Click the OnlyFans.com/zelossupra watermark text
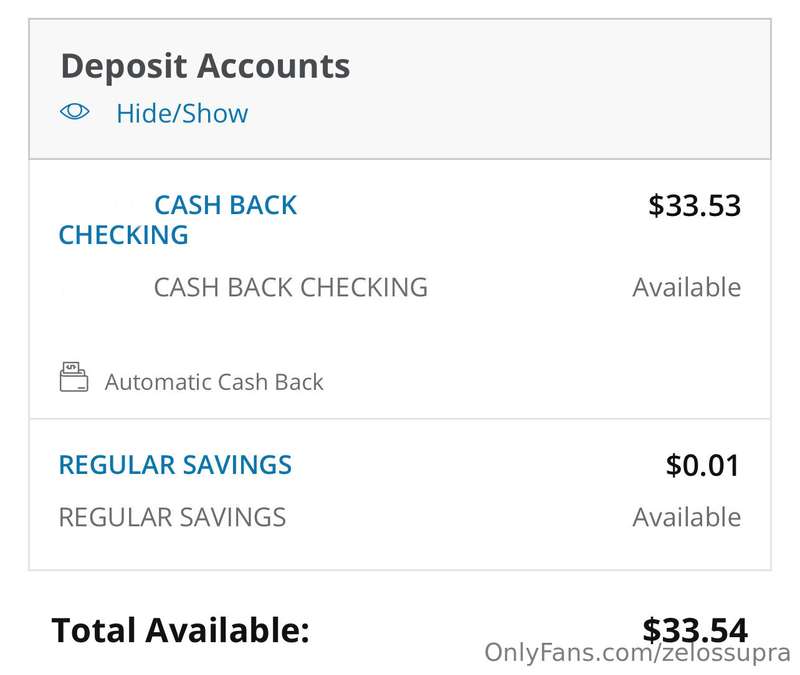 coord(637,653)
